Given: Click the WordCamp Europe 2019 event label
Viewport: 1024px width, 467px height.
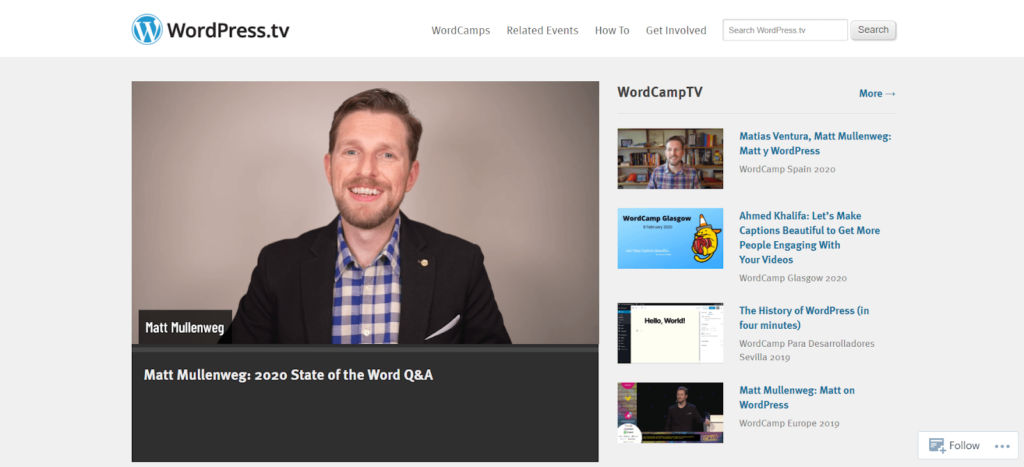Looking at the screenshot, I should coord(789,423).
